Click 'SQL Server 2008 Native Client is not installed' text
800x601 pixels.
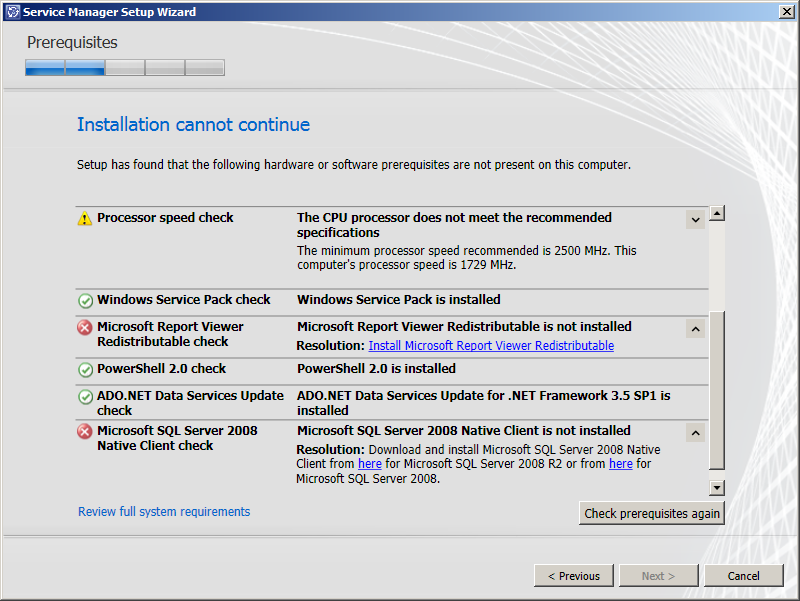tap(464, 431)
